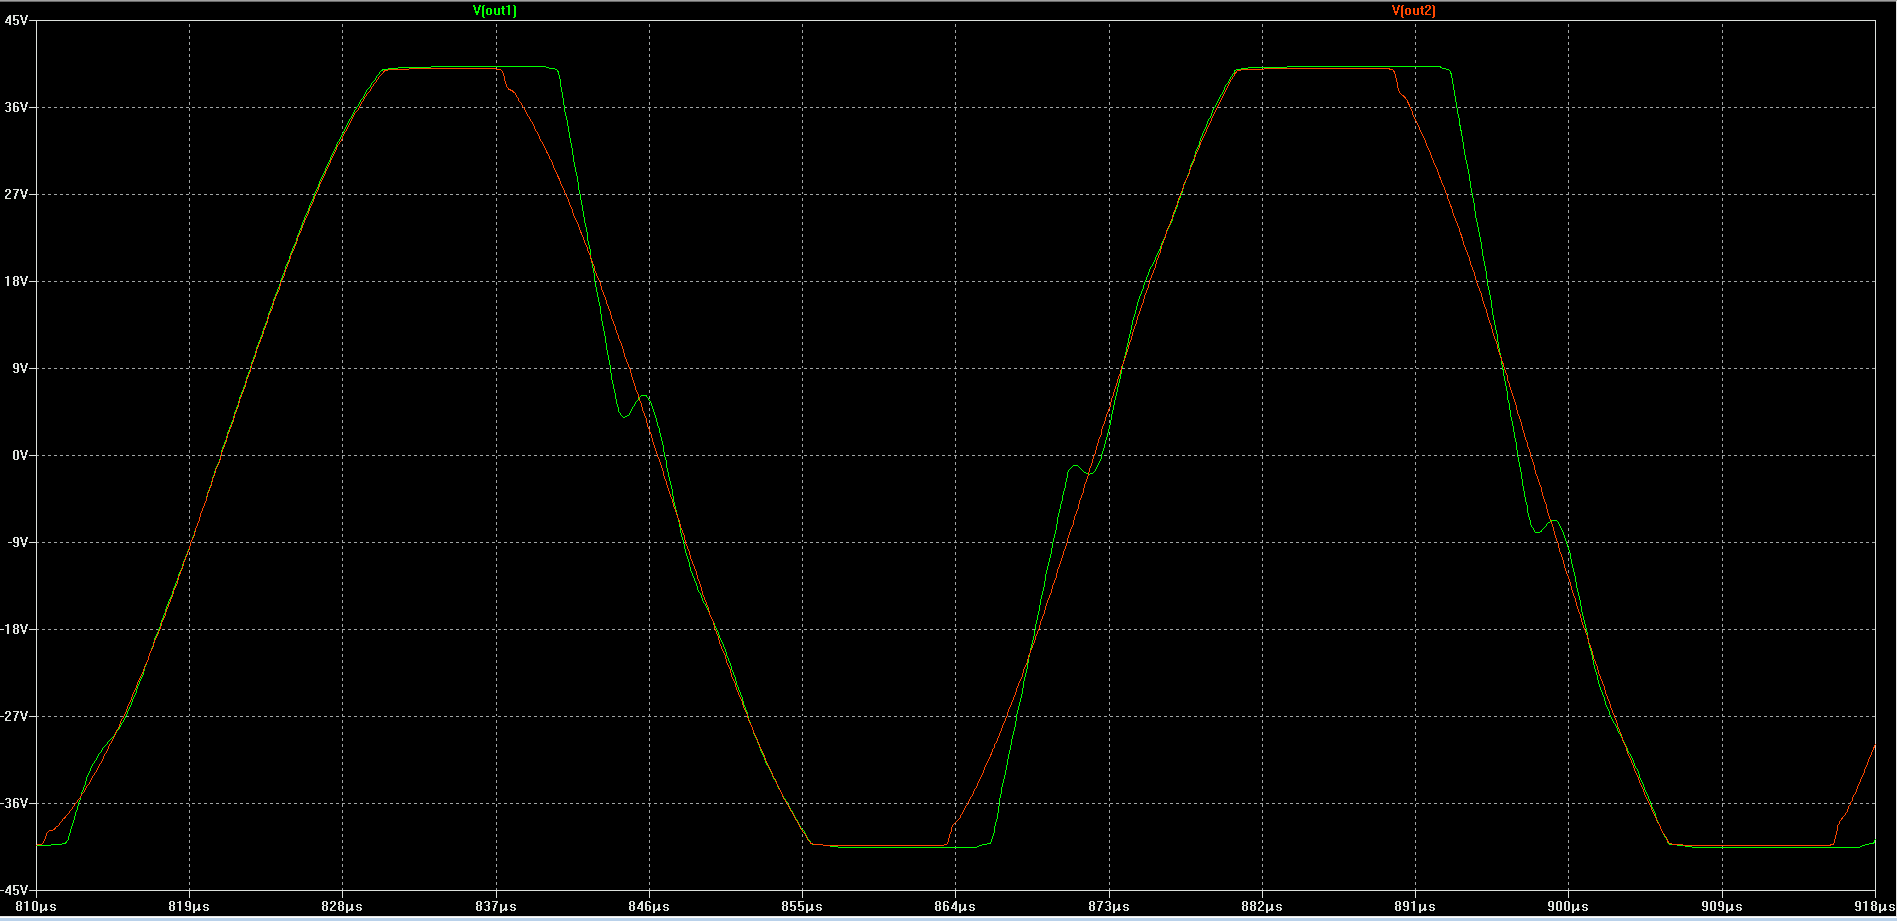Click the 873µs time axis label
Screen dimensions: 1897x921
click(1108, 906)
